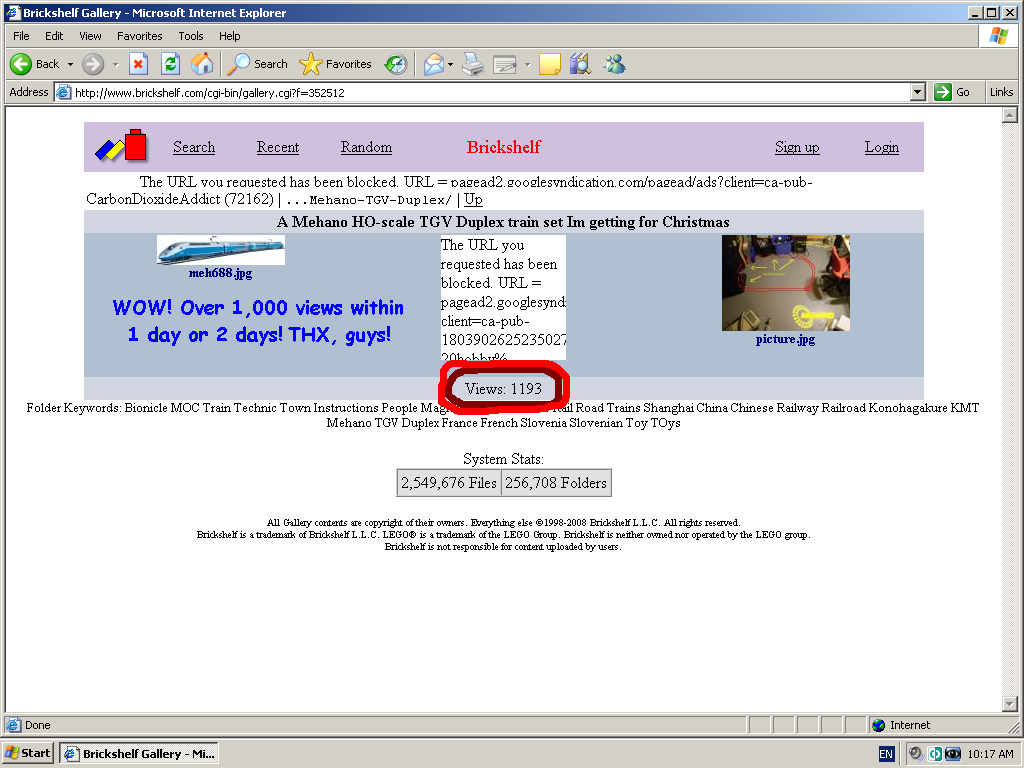
Task: Open the Search magnifier toolbar button
Action: [x=259, y=64]
